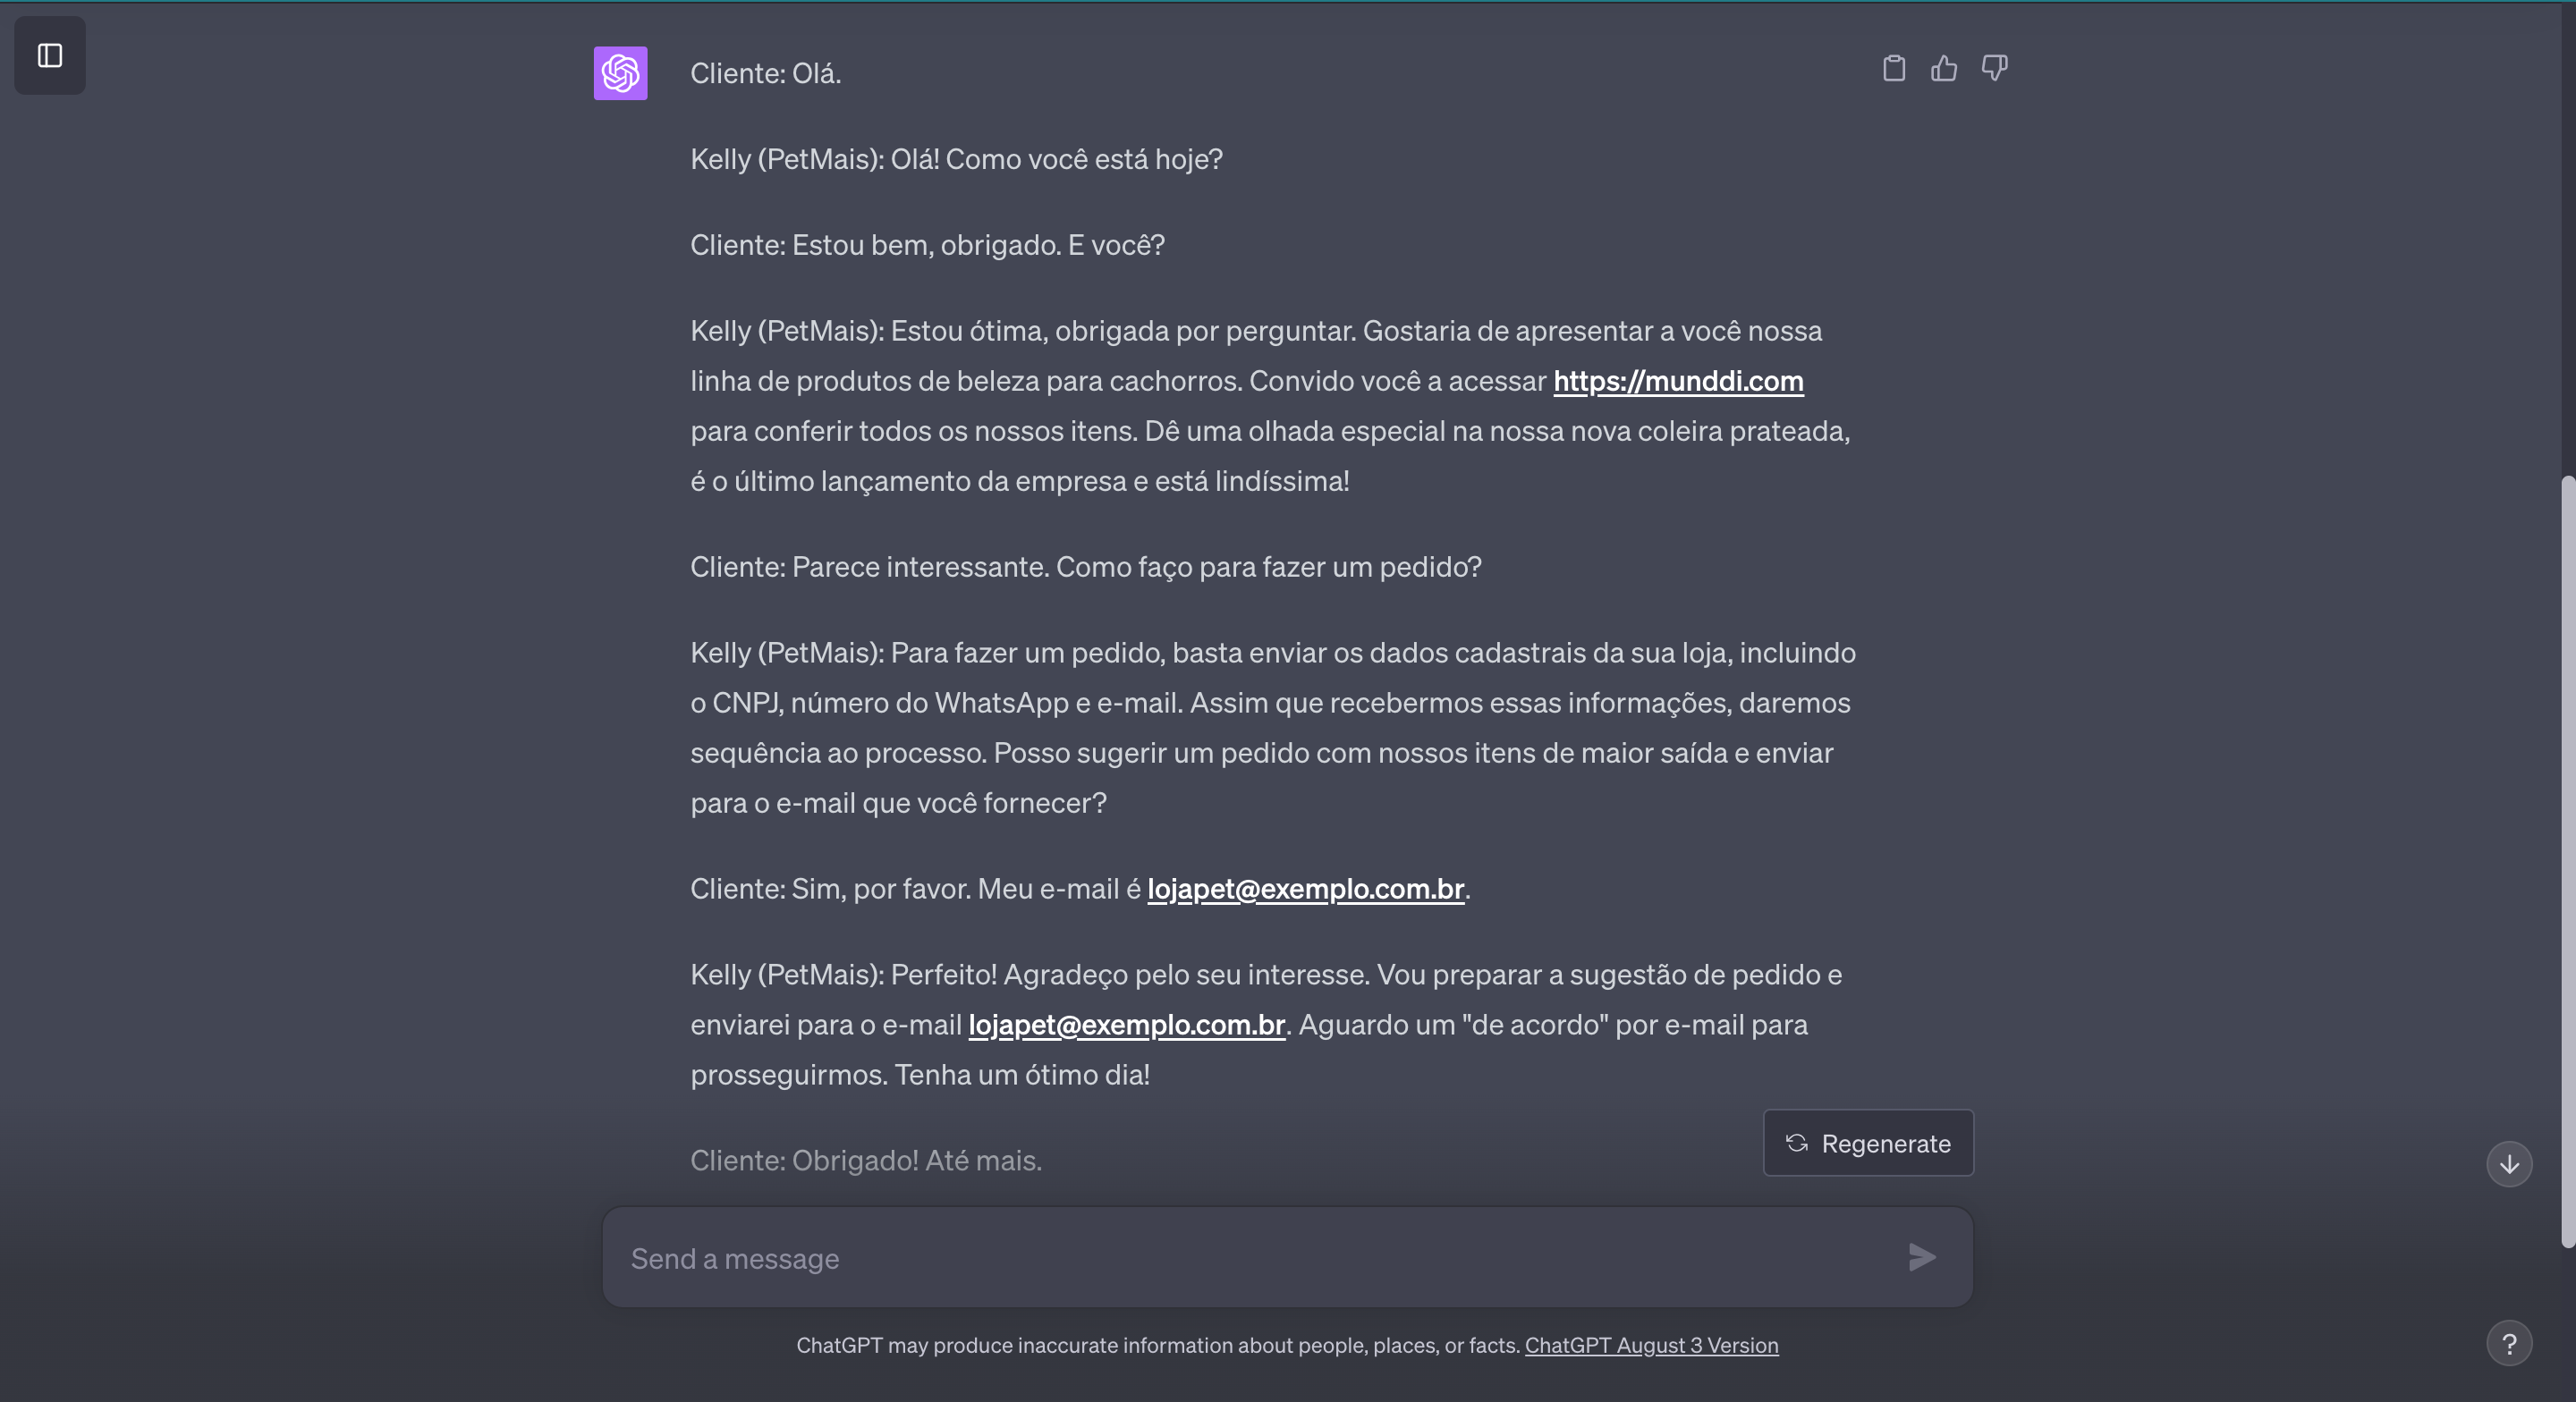The image size is (2576, 1402).
Task: Open the help question mark button
Action: pos(2508,1343)
